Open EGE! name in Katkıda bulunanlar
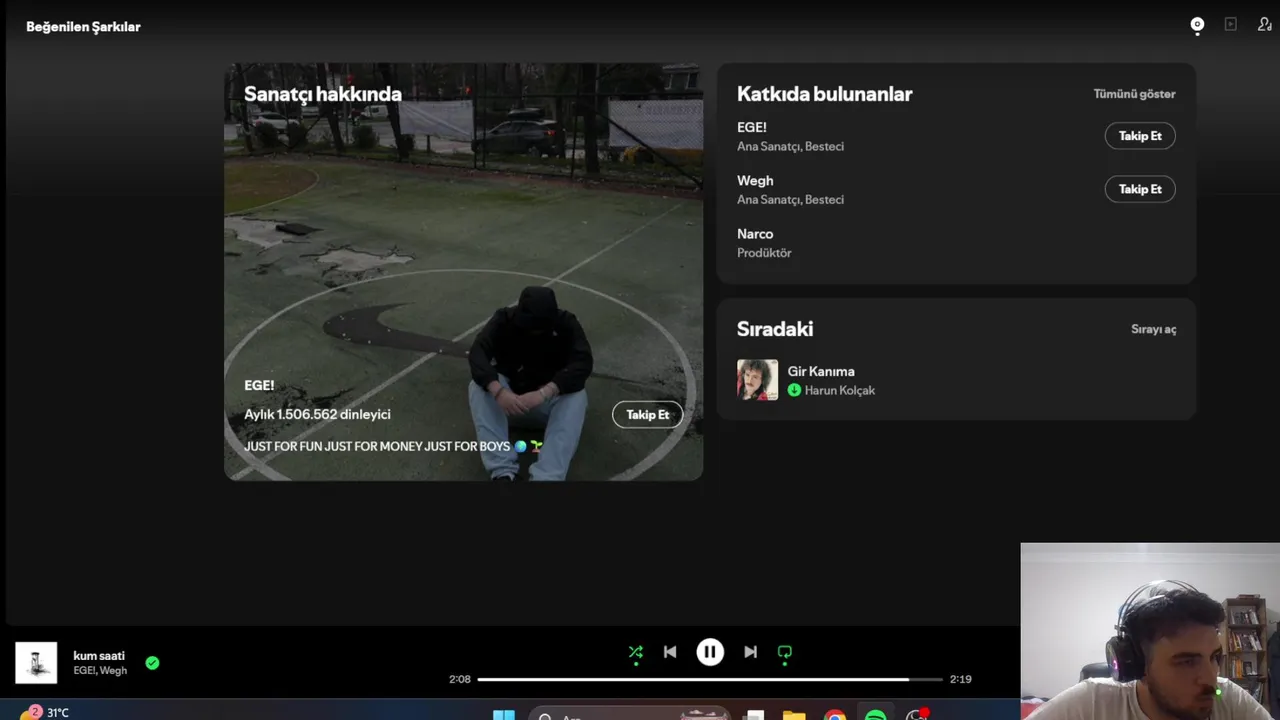This screenshot has height=720, width=1280. point(752,127)
